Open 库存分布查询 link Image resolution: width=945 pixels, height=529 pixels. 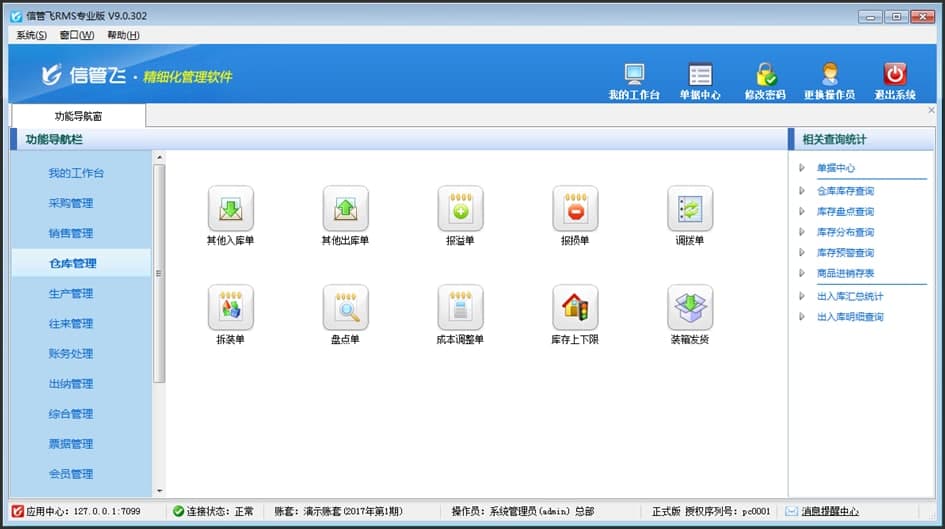845,232
